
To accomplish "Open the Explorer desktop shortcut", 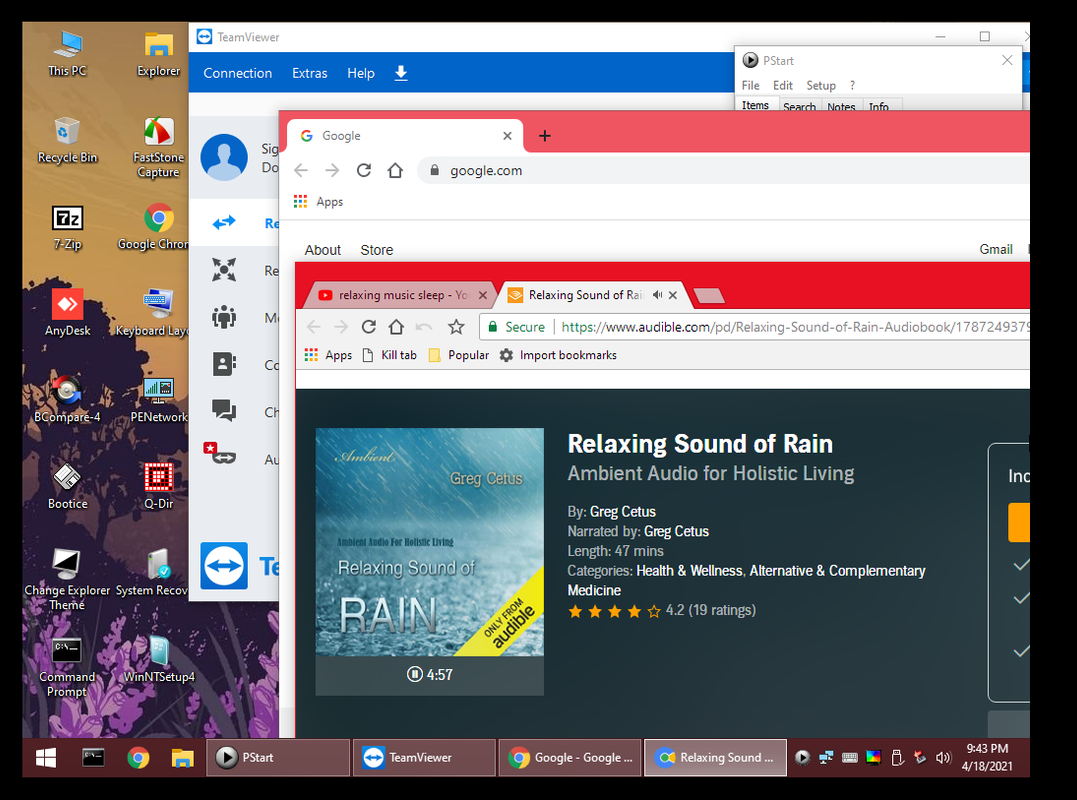I will tap(159, 54).
